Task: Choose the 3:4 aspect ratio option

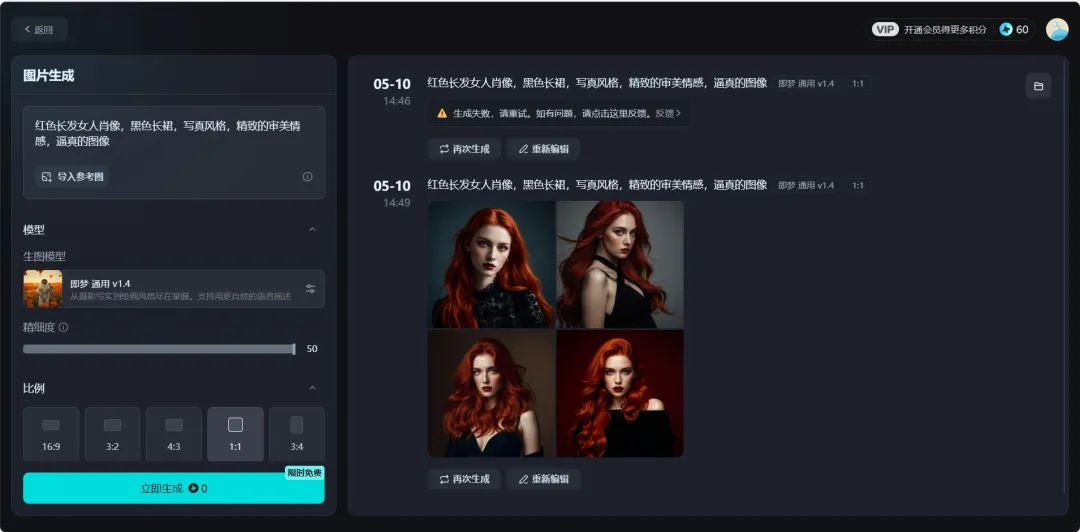Action: click(296, 434)
